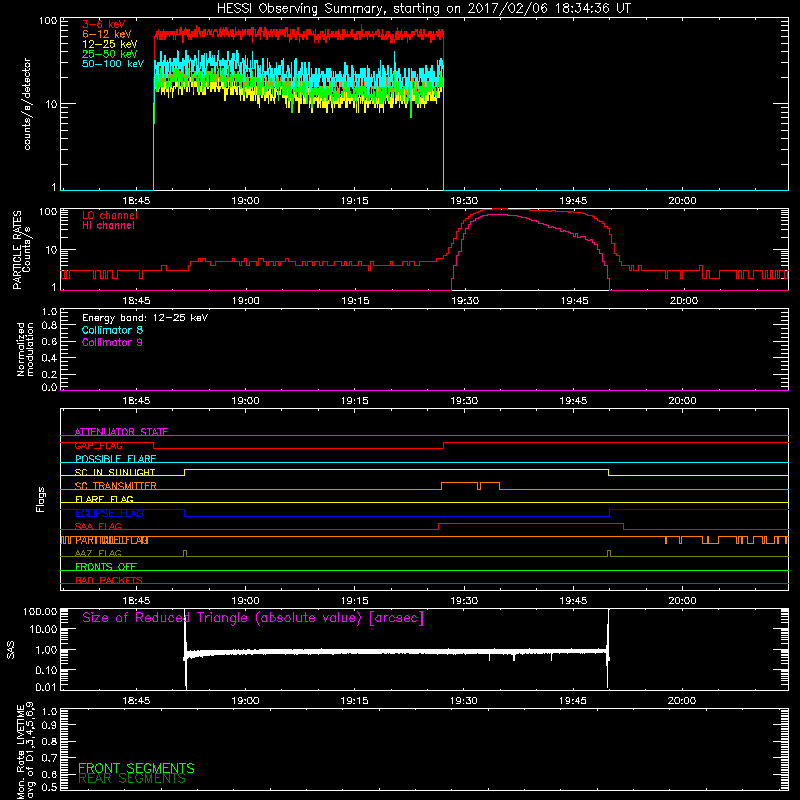Image resolution: width=800 pixels, height=800 pixels.
Task: Select the orange '6-12 keV' legend label
Action: [x=107, y=34]
